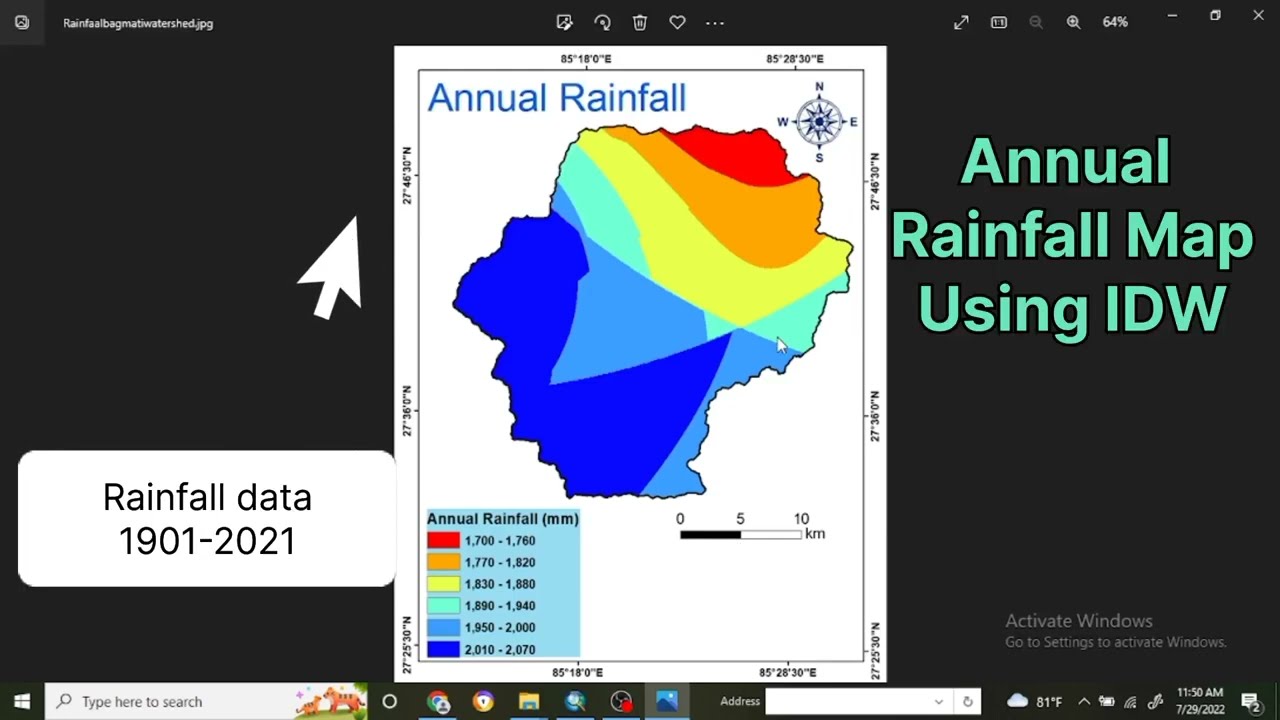This screenshot has width=1280, height=720.
Task: Click the Address bar refresh button
Action: [967, 702]
